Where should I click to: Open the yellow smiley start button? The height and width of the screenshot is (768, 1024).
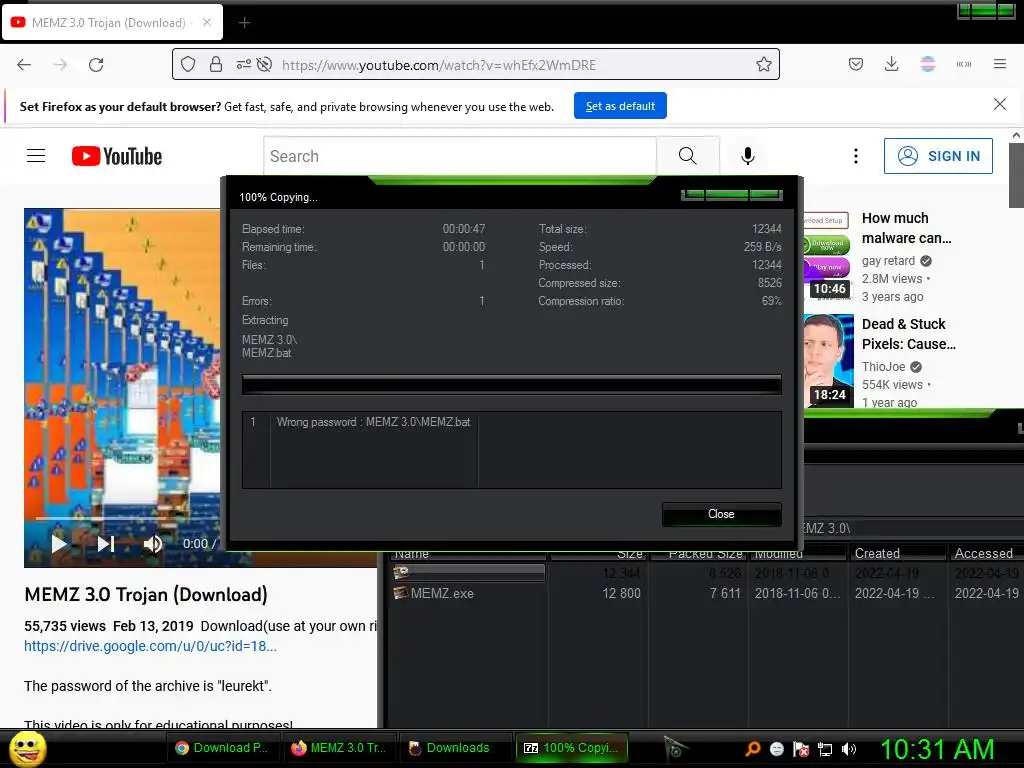27,748
